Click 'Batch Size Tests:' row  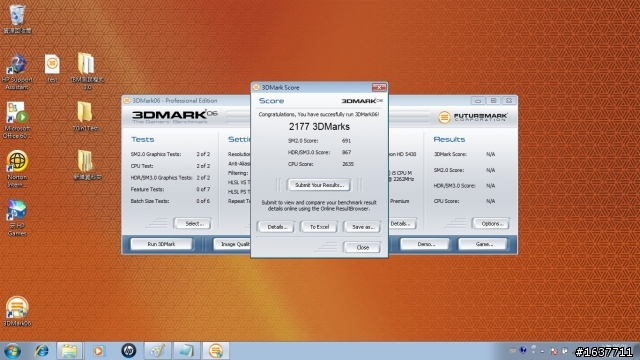(x=170, y=201)
